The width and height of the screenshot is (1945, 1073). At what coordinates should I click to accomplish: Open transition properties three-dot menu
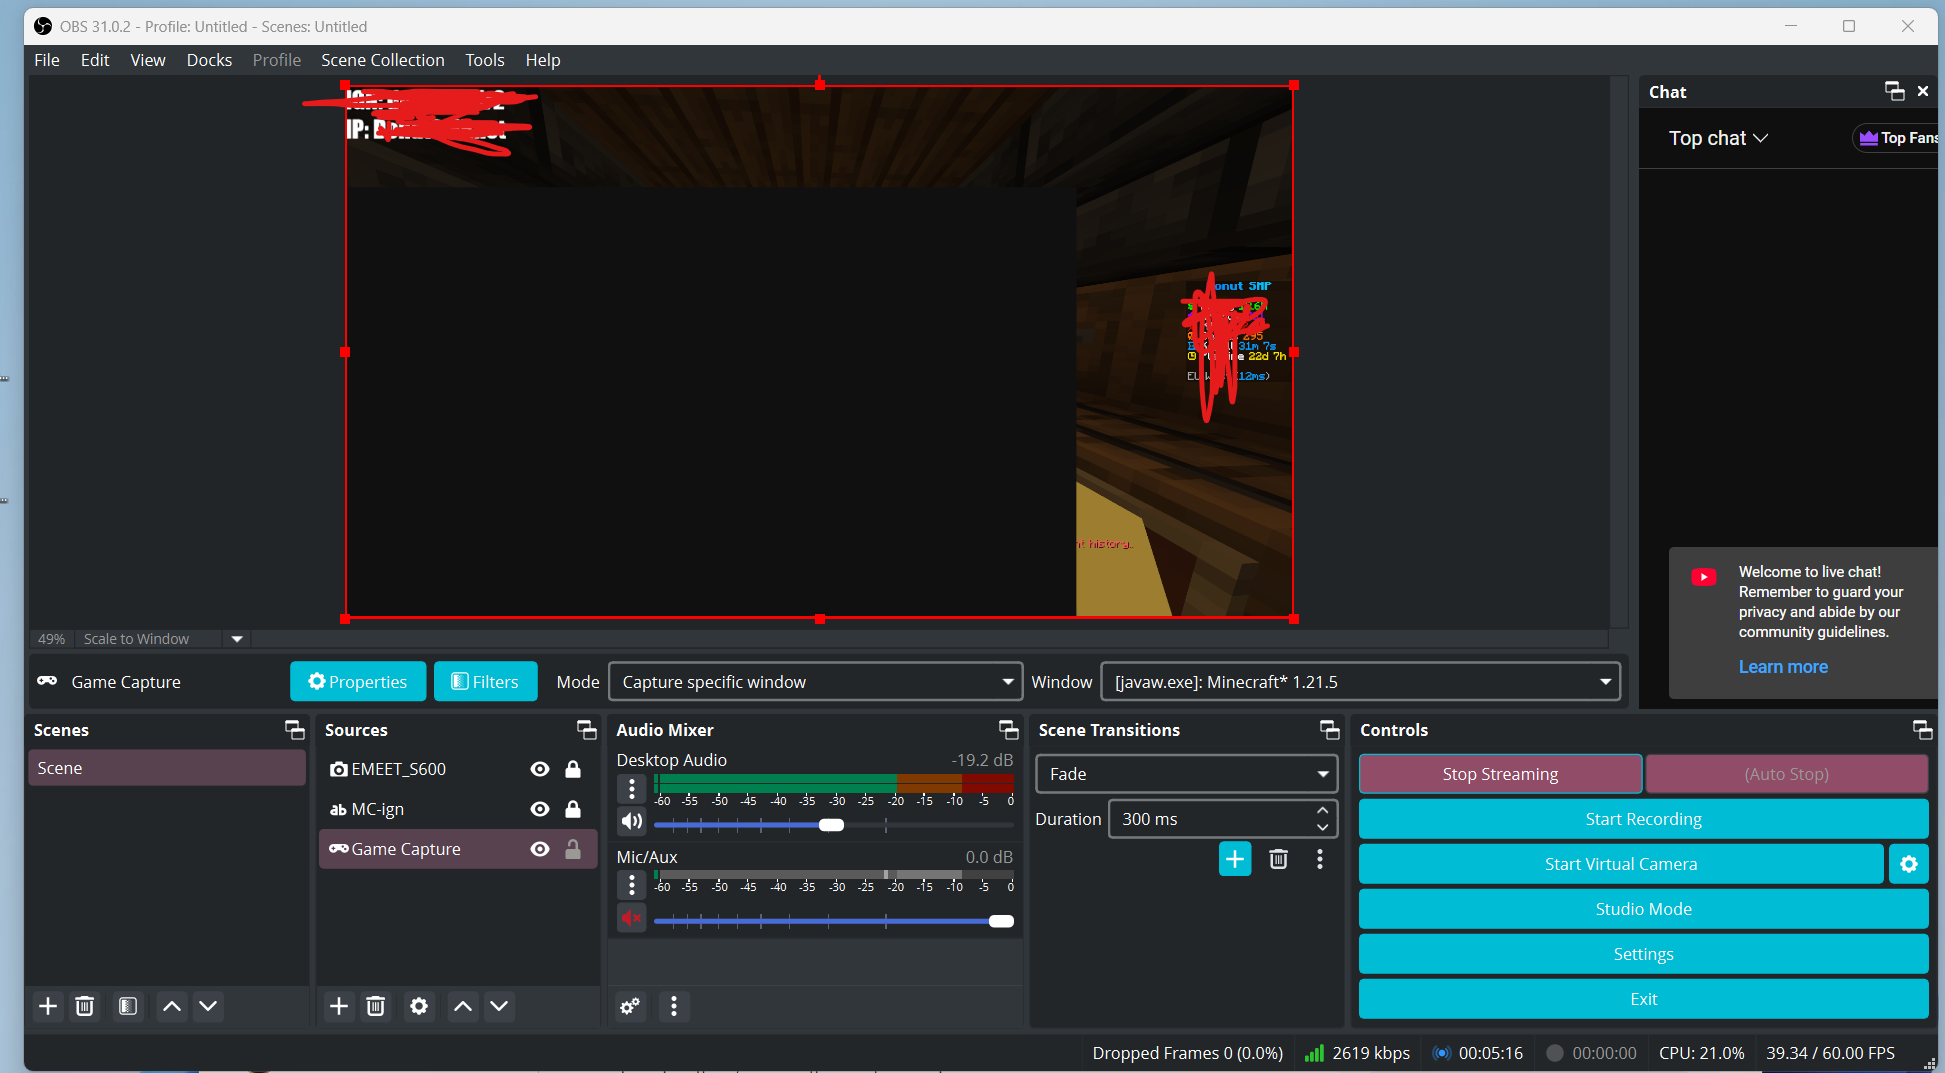pyautogui.click(x=1320, y=859)
